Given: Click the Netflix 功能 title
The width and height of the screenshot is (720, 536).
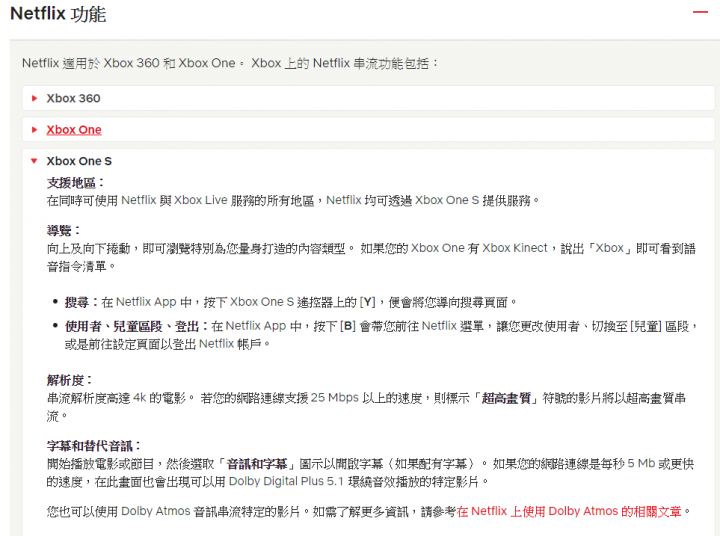Looking at the screenshot, I should [x=58, y=14].
